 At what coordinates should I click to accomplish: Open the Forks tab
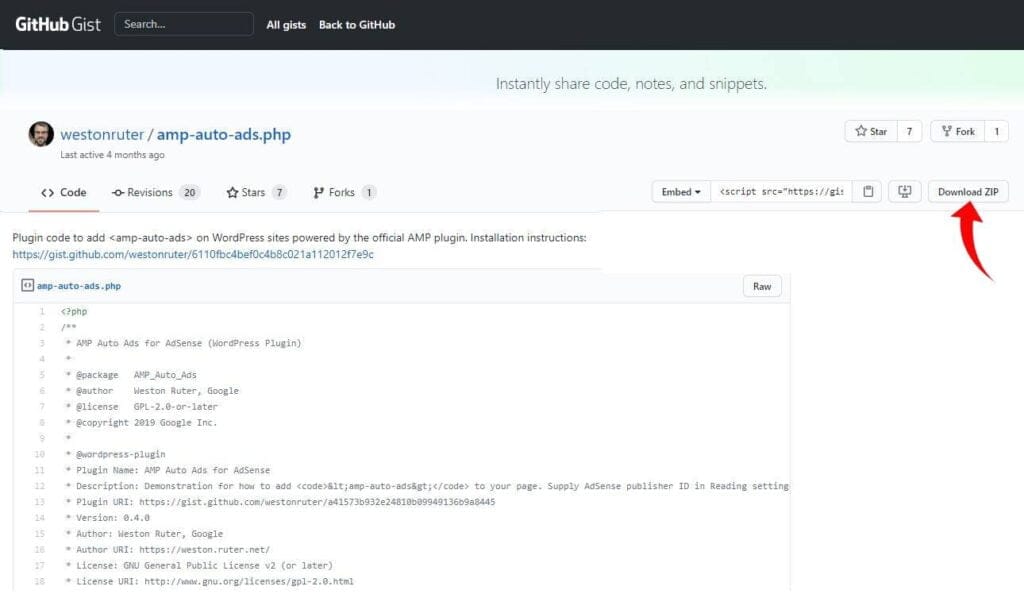point(344,193)
